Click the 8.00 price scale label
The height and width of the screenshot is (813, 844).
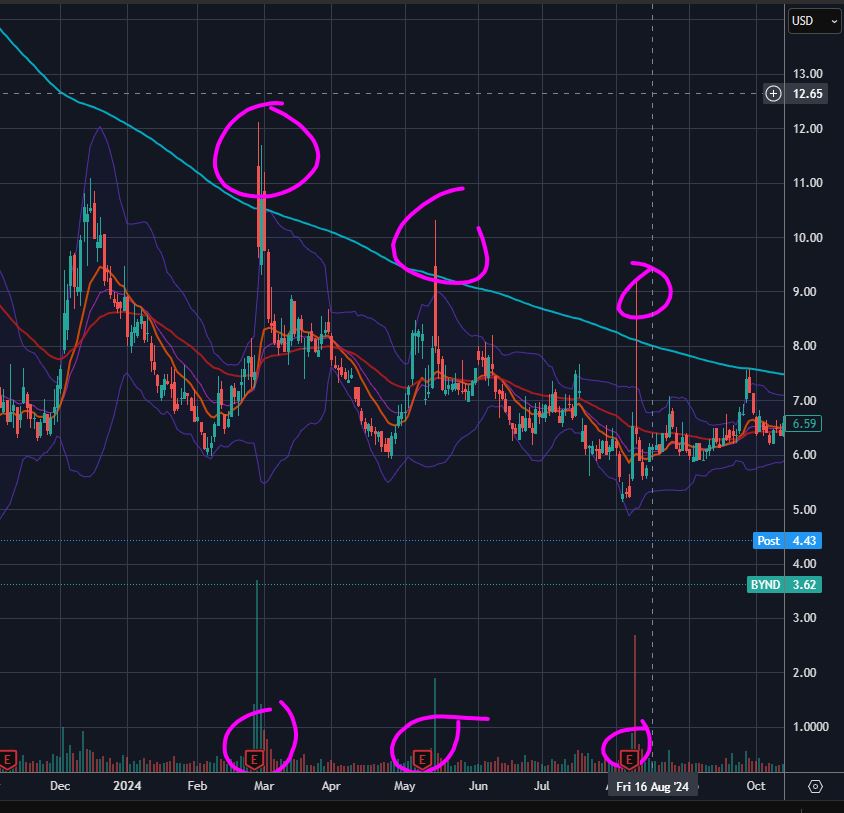[x=804, y=346]
